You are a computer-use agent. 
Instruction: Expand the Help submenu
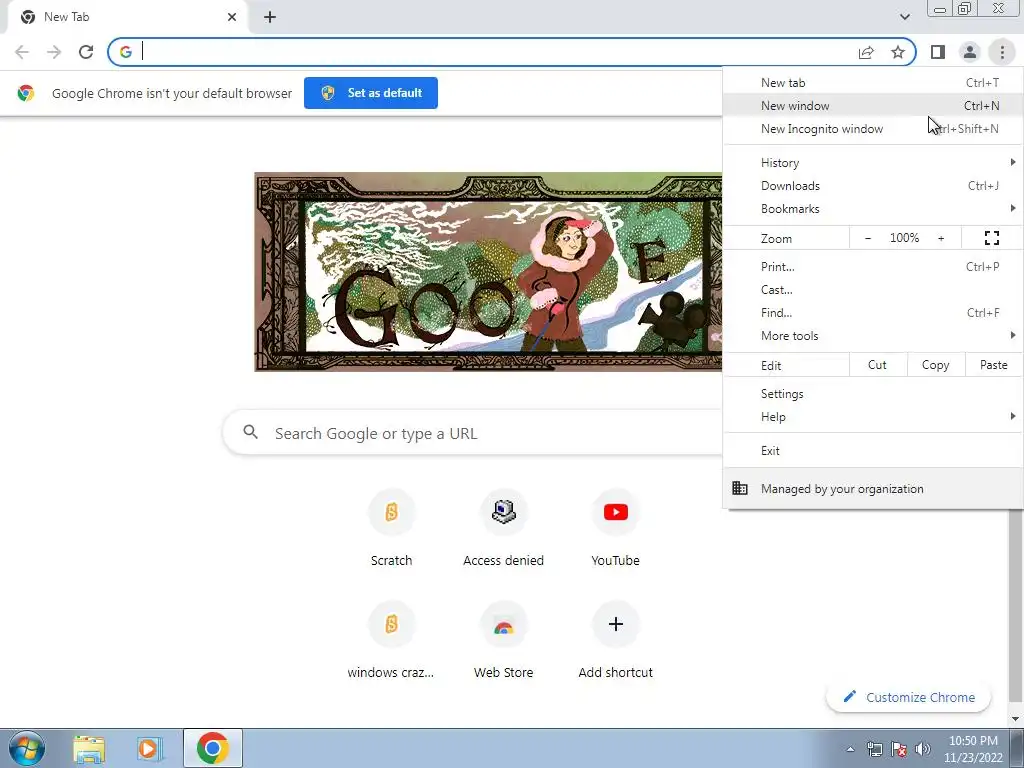(873, 417)
